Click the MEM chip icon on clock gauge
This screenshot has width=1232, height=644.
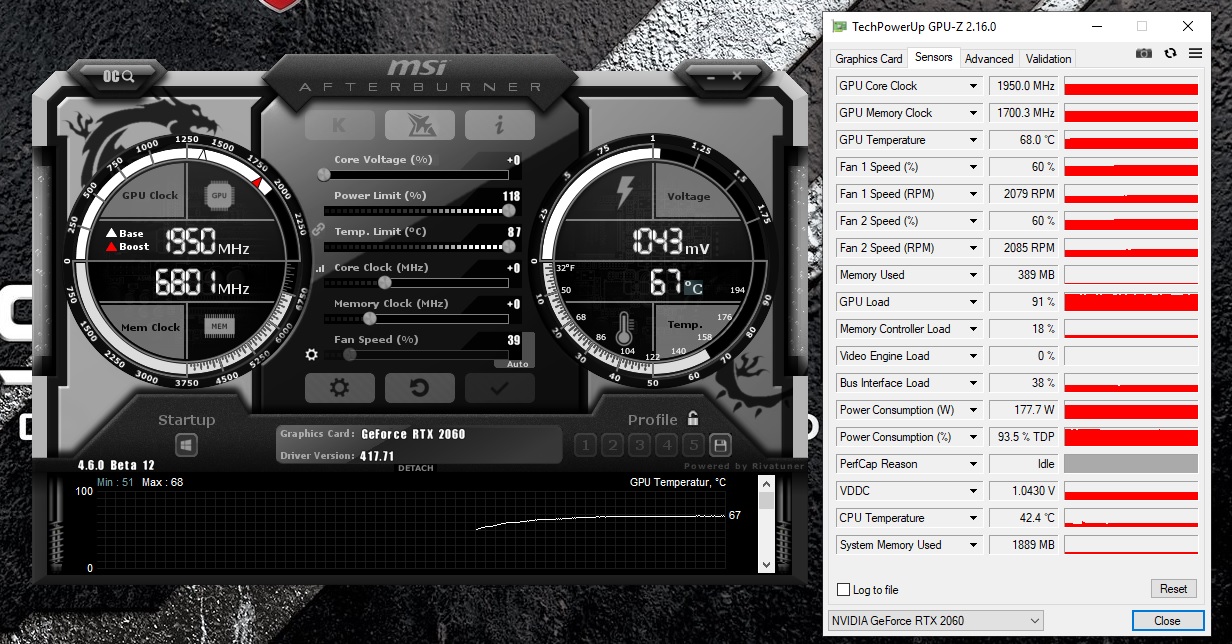[x=219, y=325]
